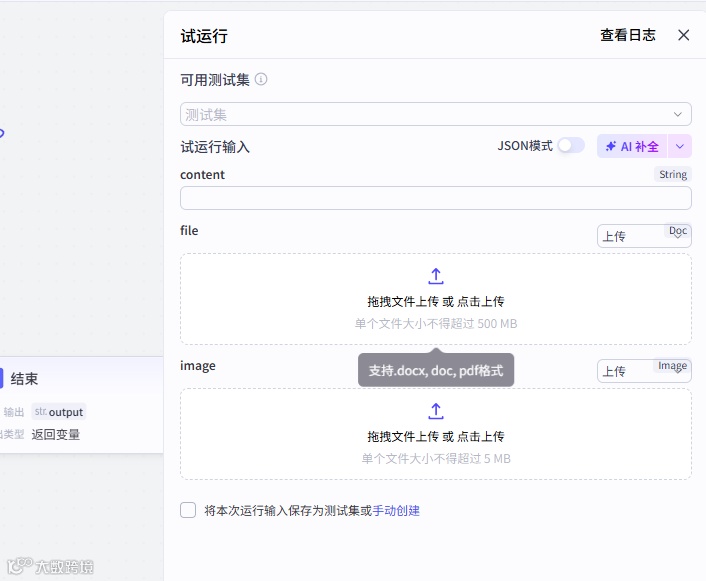Viewport: 706px width, 581px height.
Task: Click the AI 补全 button
Action: pyautogui.click(x=632, y=146)
